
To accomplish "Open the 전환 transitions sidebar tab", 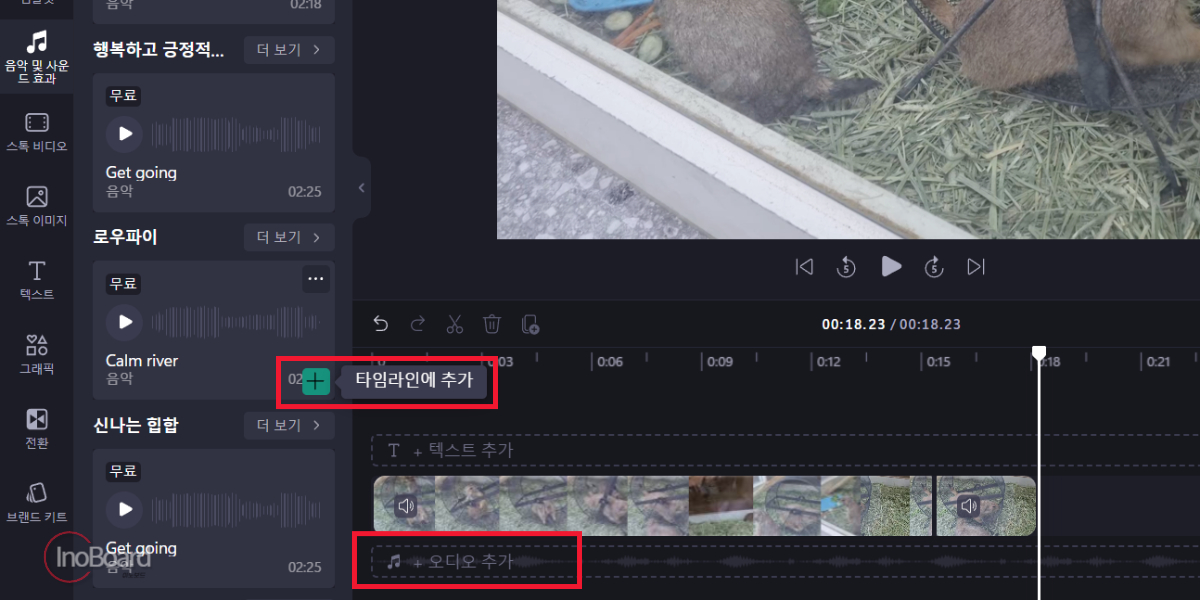I will pos(36,429).
